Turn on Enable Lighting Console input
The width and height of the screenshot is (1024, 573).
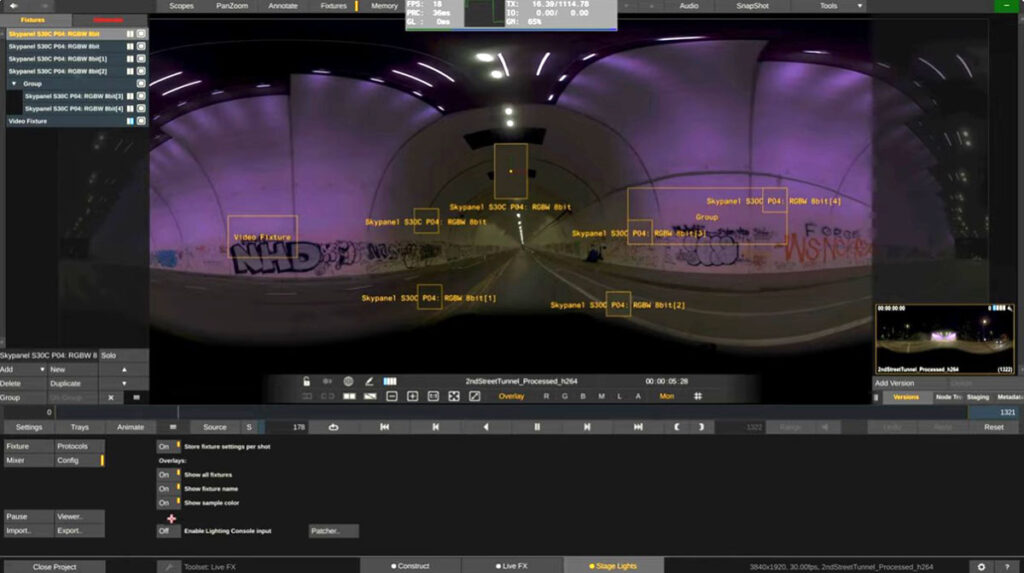[x=168, y=531]
